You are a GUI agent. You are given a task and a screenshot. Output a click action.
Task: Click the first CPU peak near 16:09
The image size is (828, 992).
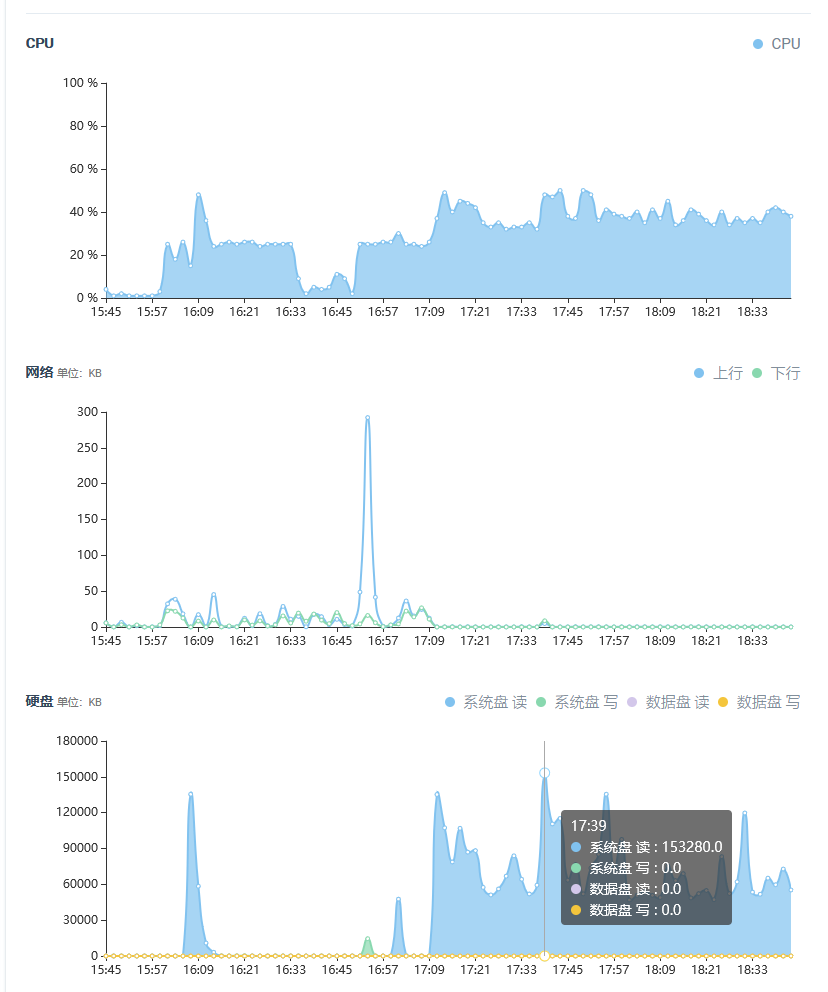pyautogui.click(x=198, y=195)
